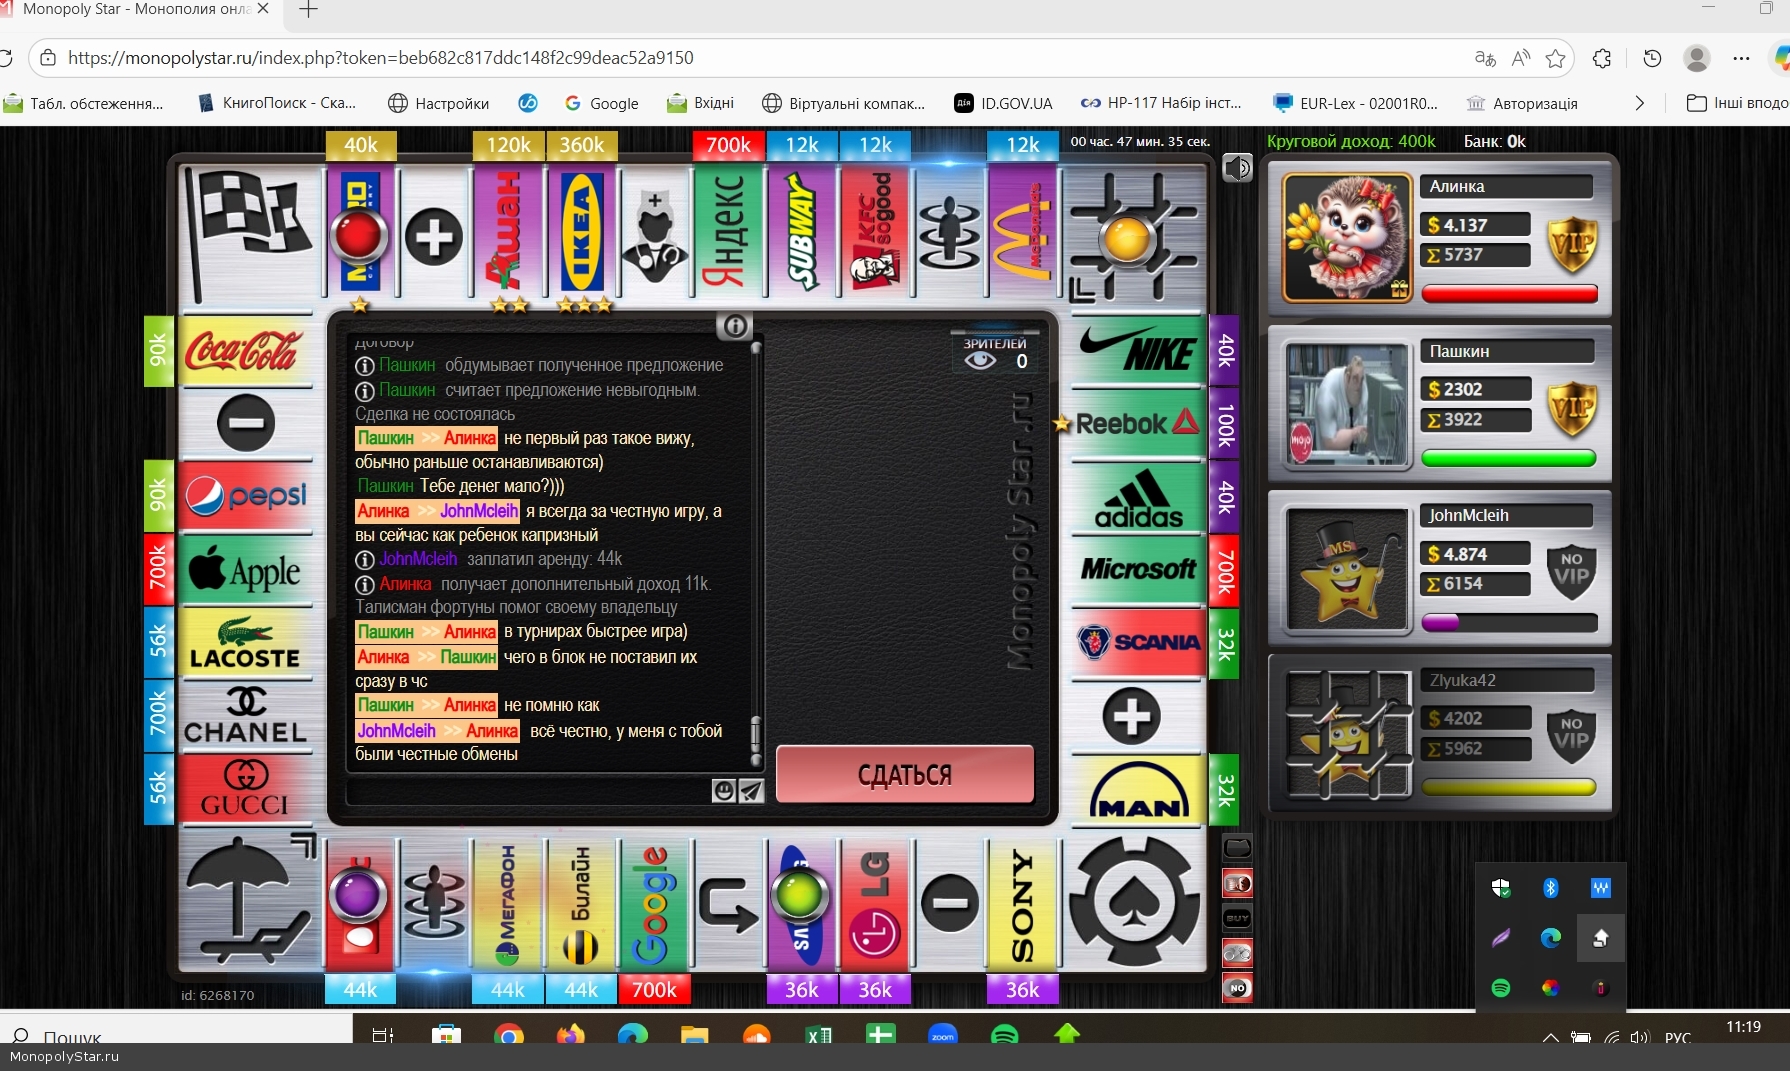Click the chat log scrollbar
1790x1071 pixels.
[756, 553]
